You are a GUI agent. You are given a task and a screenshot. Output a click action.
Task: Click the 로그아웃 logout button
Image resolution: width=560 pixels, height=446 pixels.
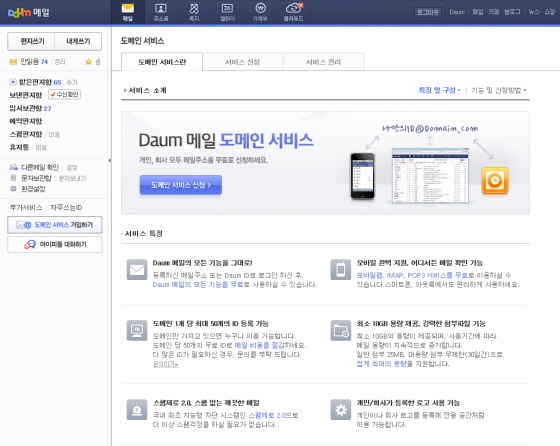(x=428, y=12)
